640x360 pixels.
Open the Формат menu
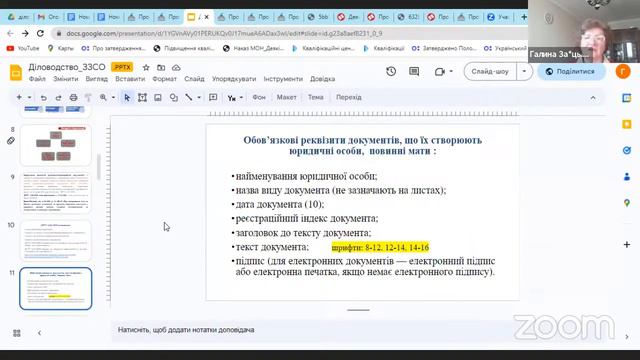point(164,79)
